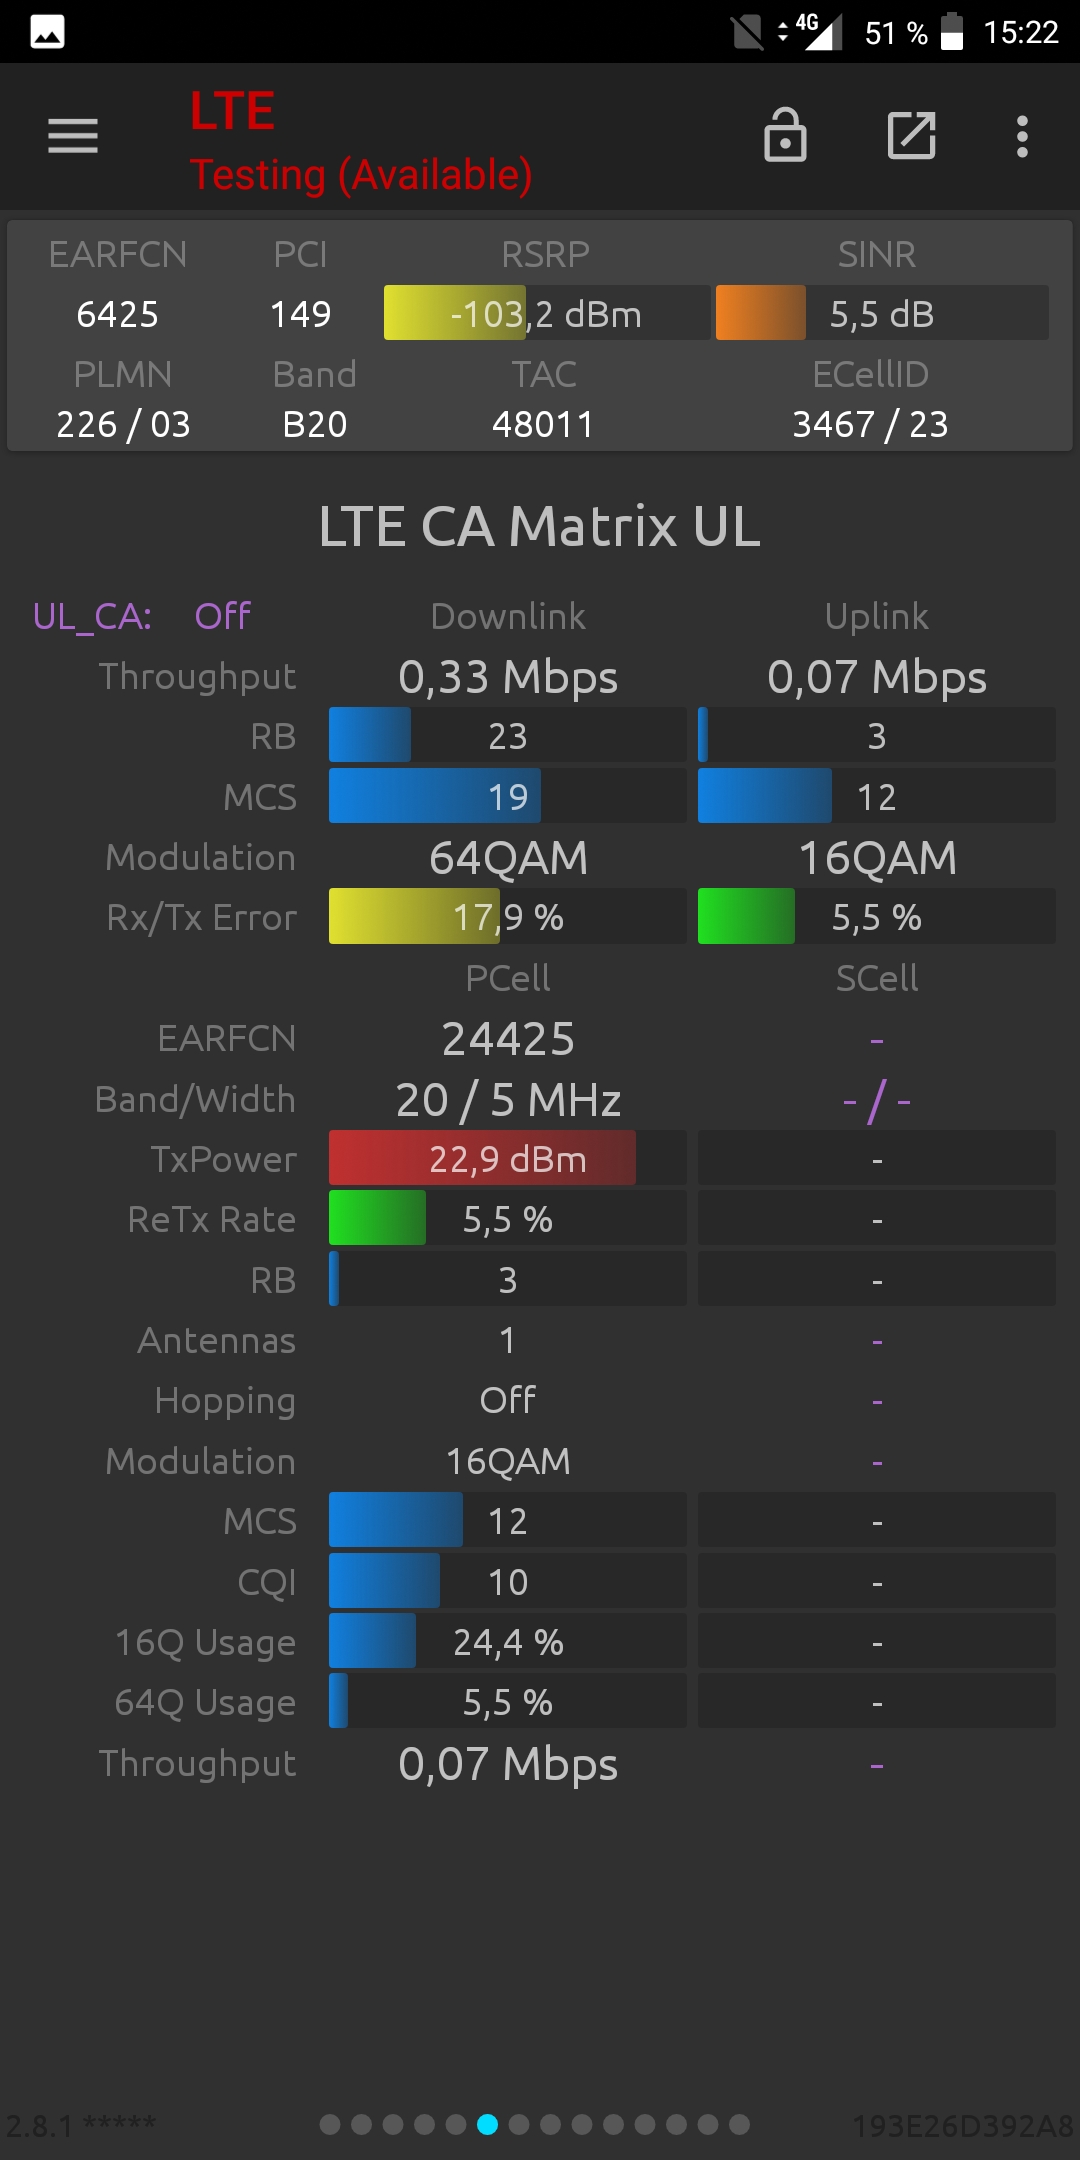Tap the share/export icon
This screenshot has width=1080, height=2160.
pyautogui.click(x=912, y=135)
